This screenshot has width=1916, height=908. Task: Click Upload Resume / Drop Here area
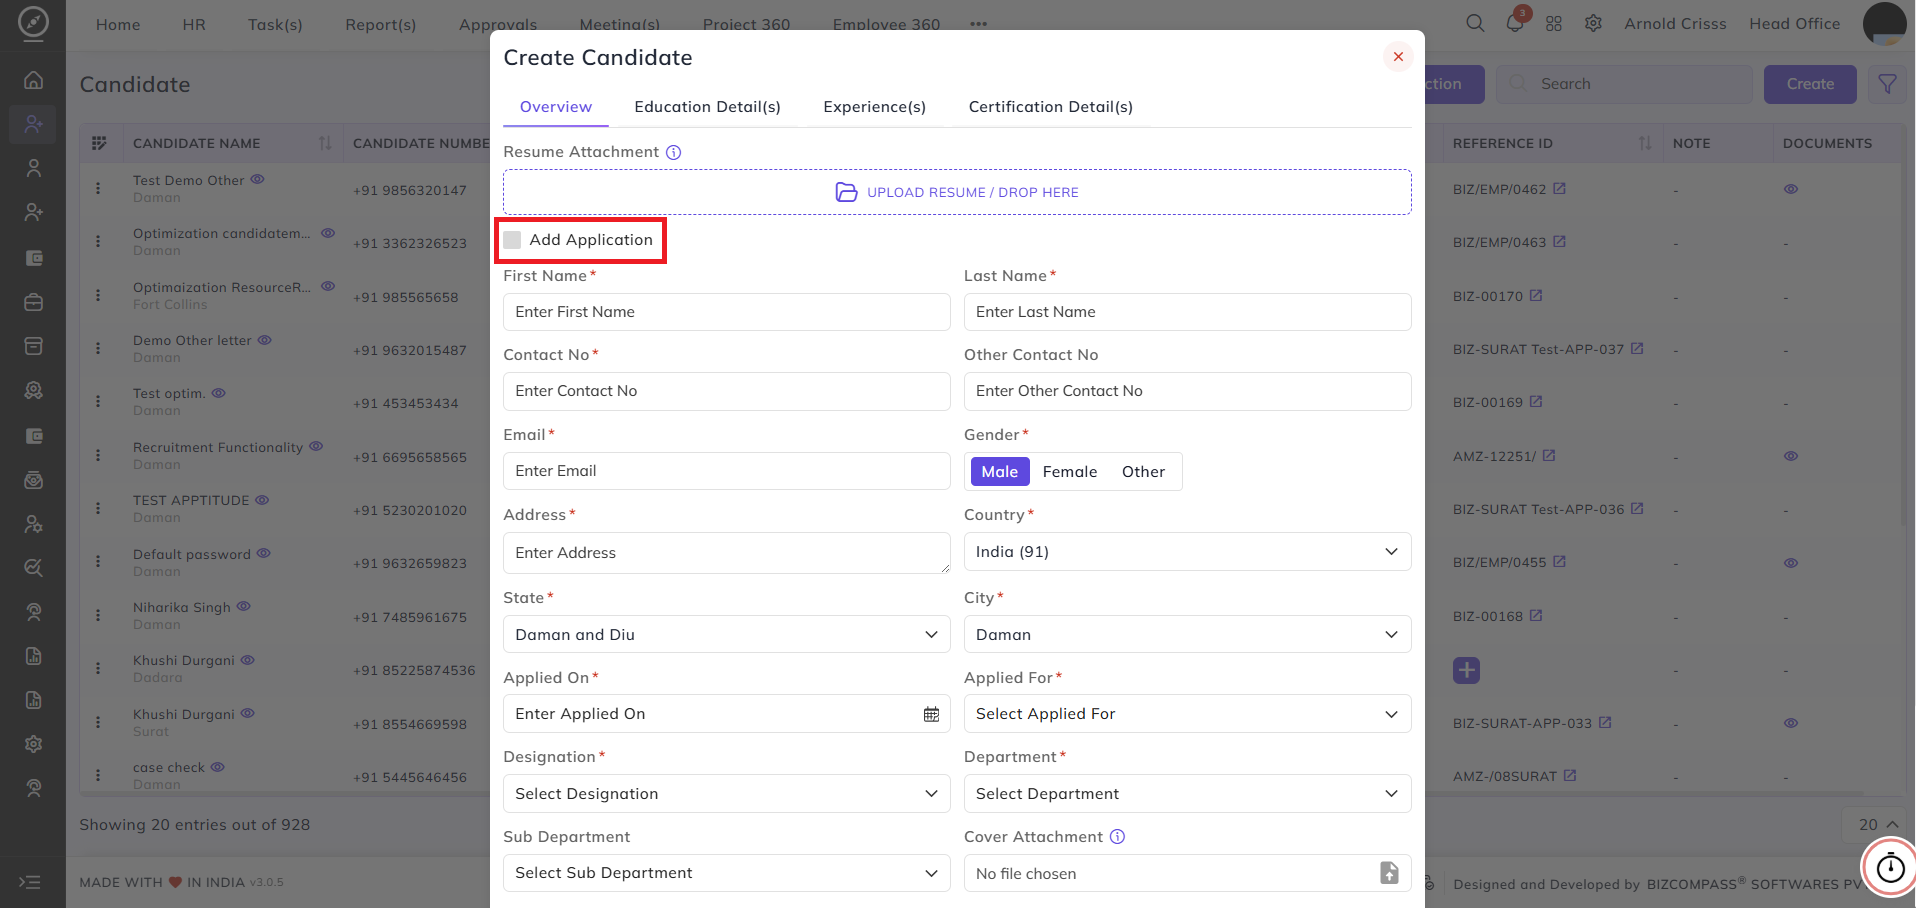coord(957,192)
